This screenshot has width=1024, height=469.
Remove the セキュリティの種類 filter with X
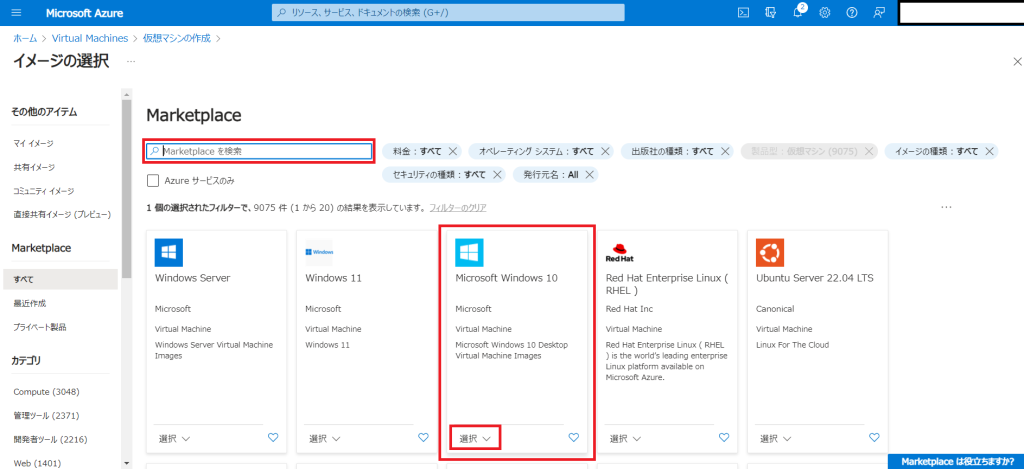coord(497,174)
